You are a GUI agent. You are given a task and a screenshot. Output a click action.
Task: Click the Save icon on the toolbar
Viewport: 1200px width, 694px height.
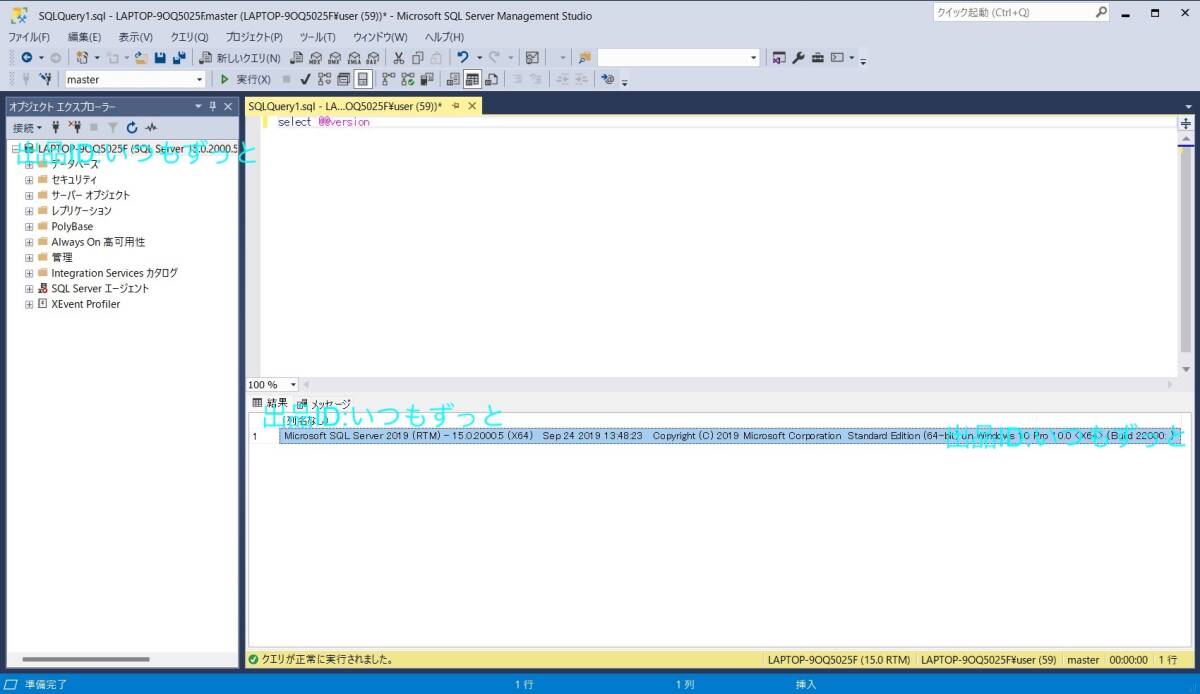point(161,57)
